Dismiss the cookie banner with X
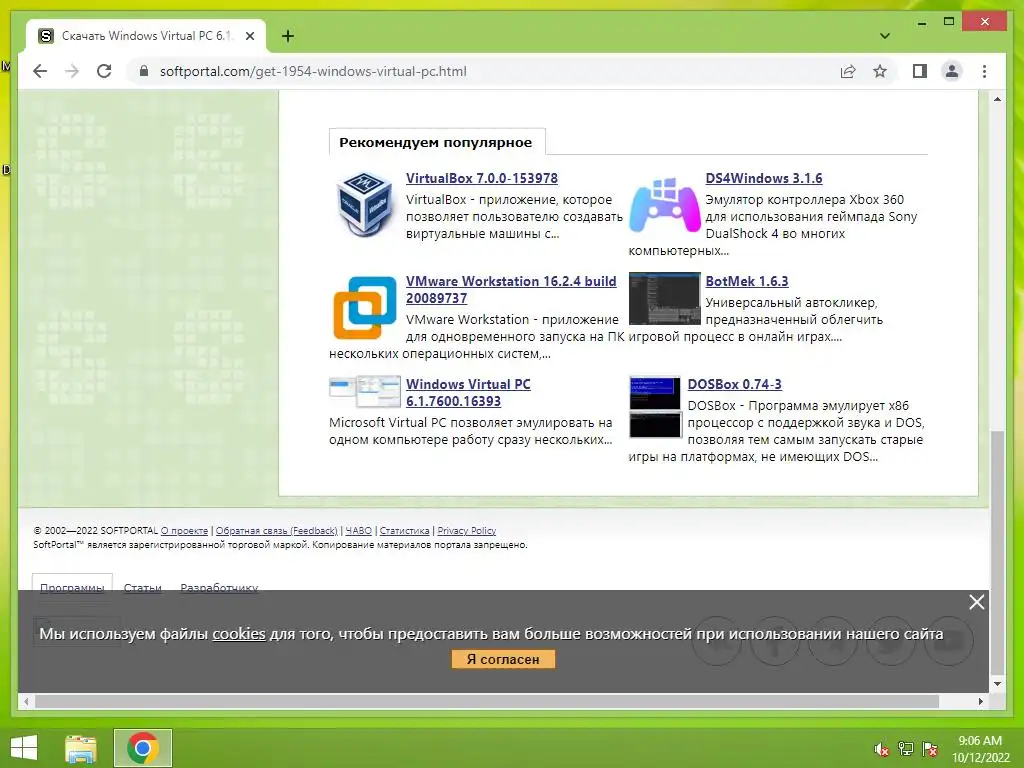 click(x=976, y=602)
